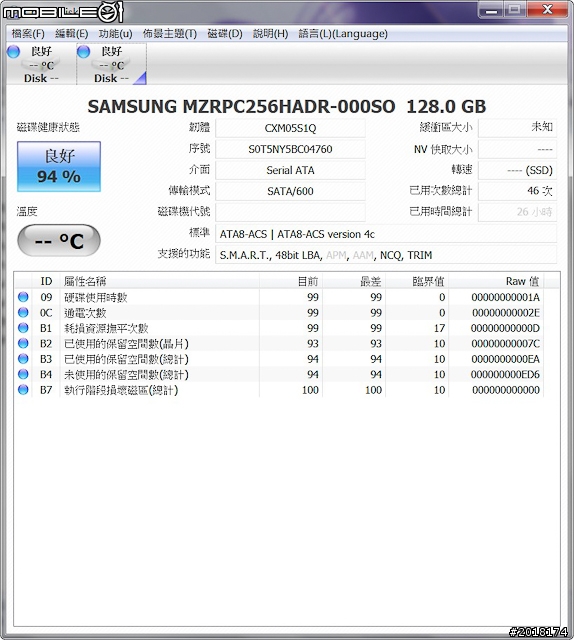Click raw value 00000000002E

point(505,313)
